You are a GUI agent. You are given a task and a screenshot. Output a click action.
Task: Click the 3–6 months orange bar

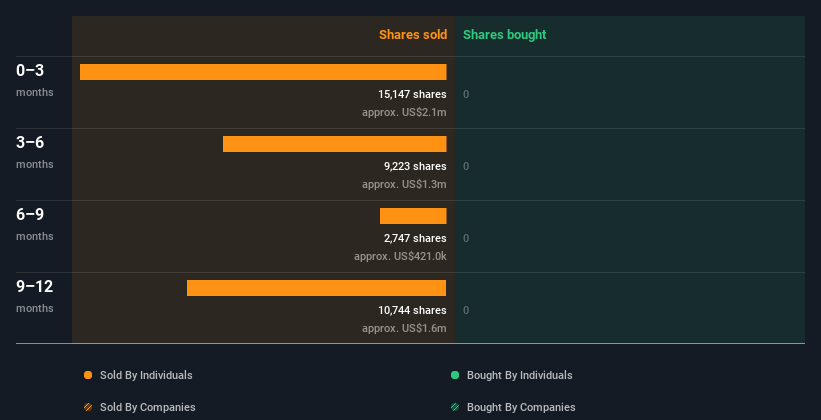coord(334,144)
